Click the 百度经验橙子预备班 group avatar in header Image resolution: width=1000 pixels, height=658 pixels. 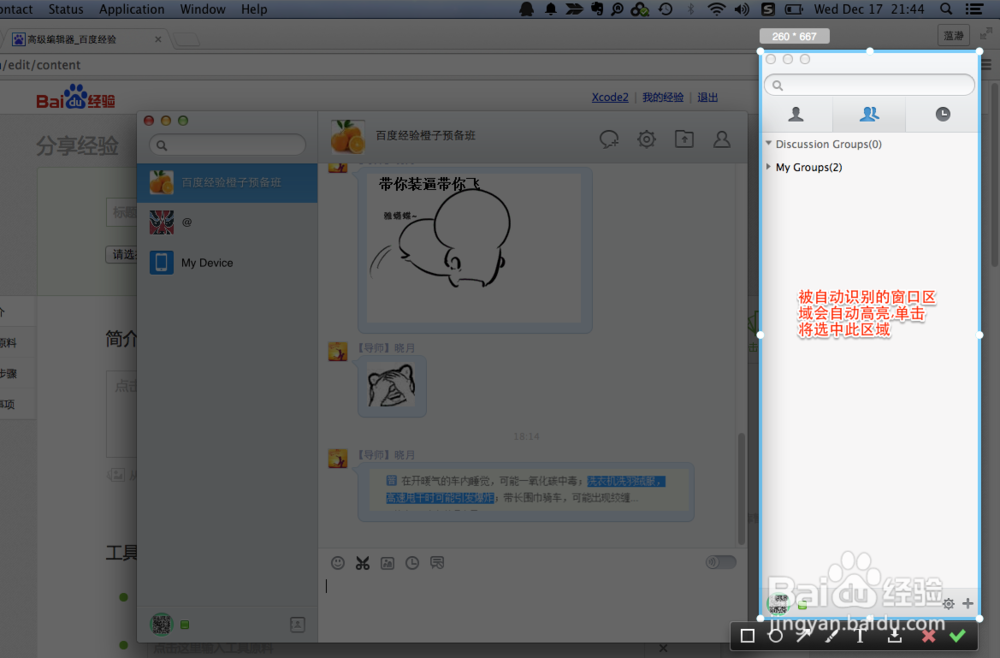[348, 136]
